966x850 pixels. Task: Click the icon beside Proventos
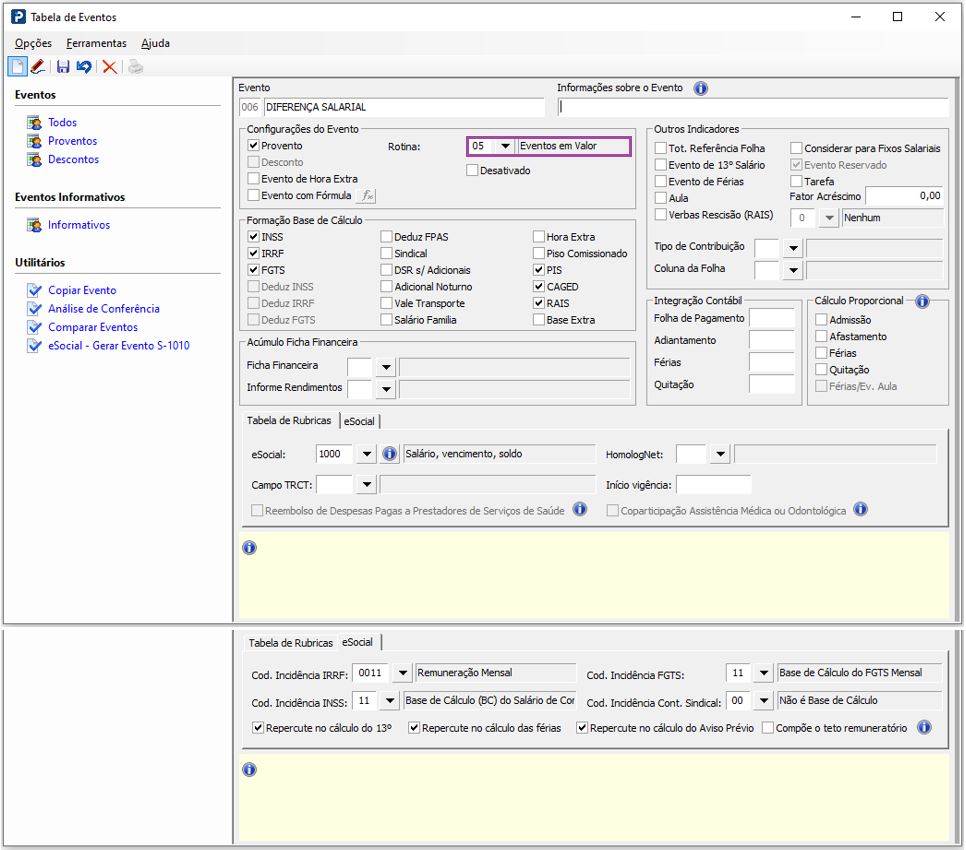pos(34,141)
